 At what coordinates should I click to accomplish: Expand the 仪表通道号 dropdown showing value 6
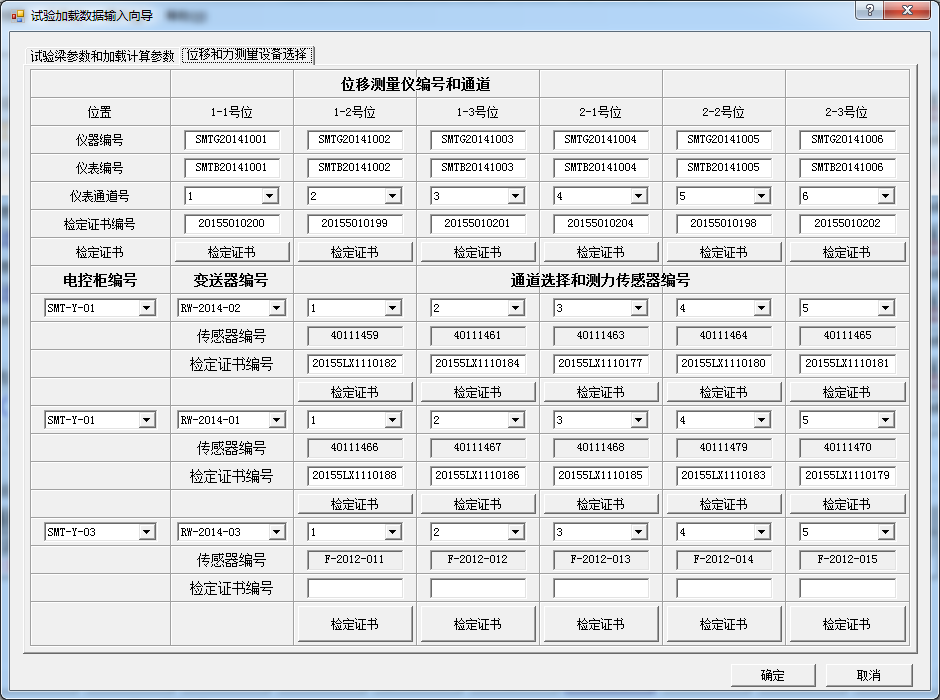[885, 196]
